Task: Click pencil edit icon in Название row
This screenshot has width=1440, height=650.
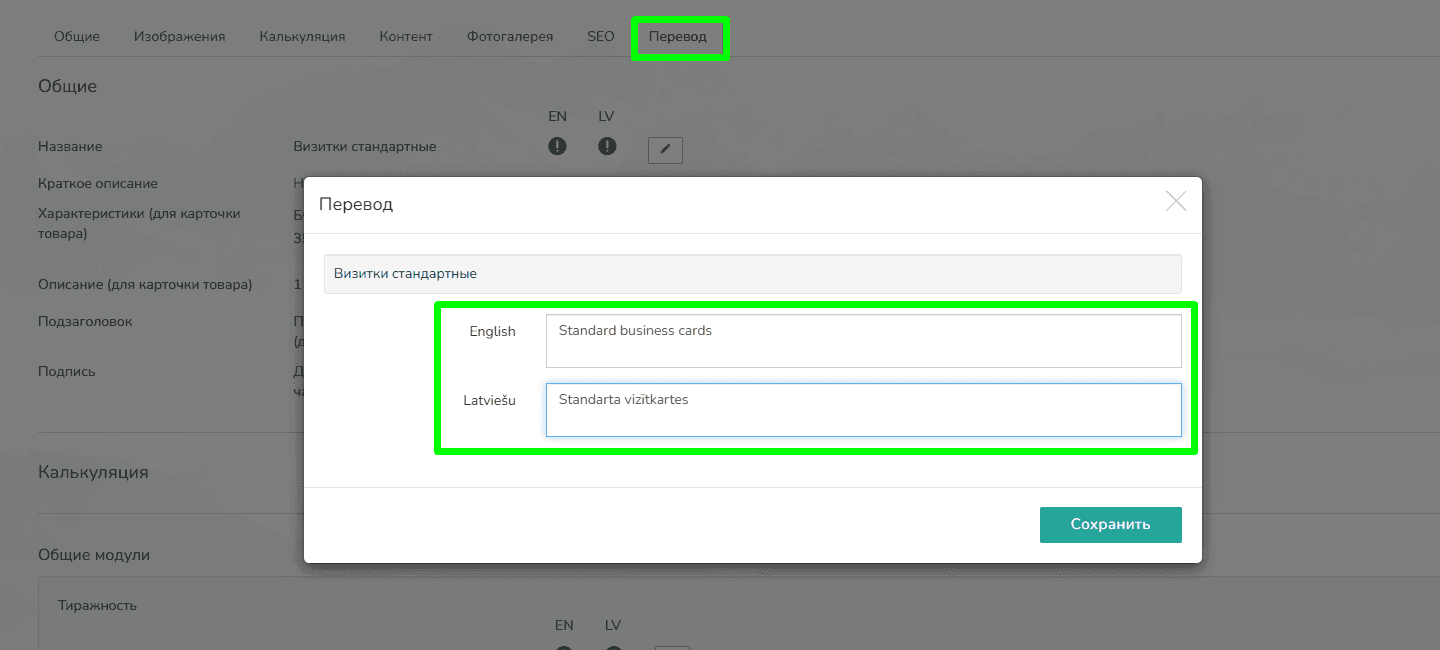Action: tap(665, 150)
